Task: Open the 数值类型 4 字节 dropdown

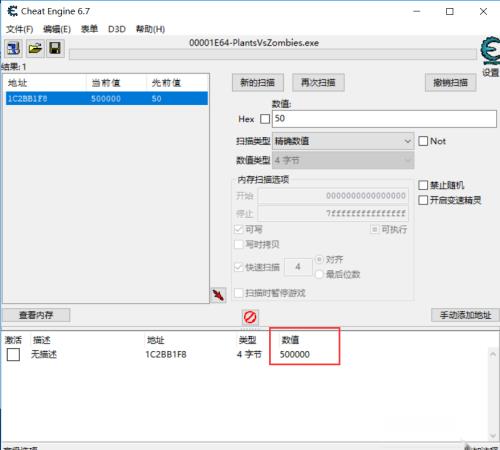Action: point(343,160)
